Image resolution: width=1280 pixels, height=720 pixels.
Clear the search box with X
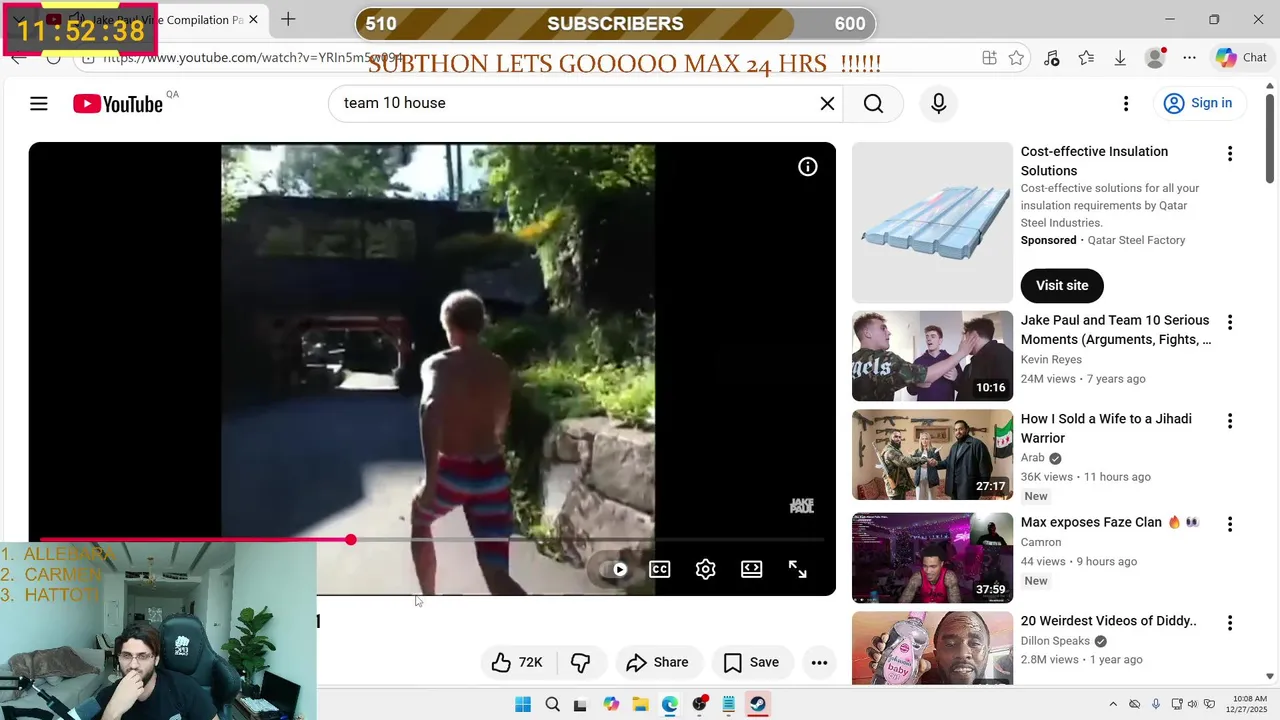click(827, 103)
